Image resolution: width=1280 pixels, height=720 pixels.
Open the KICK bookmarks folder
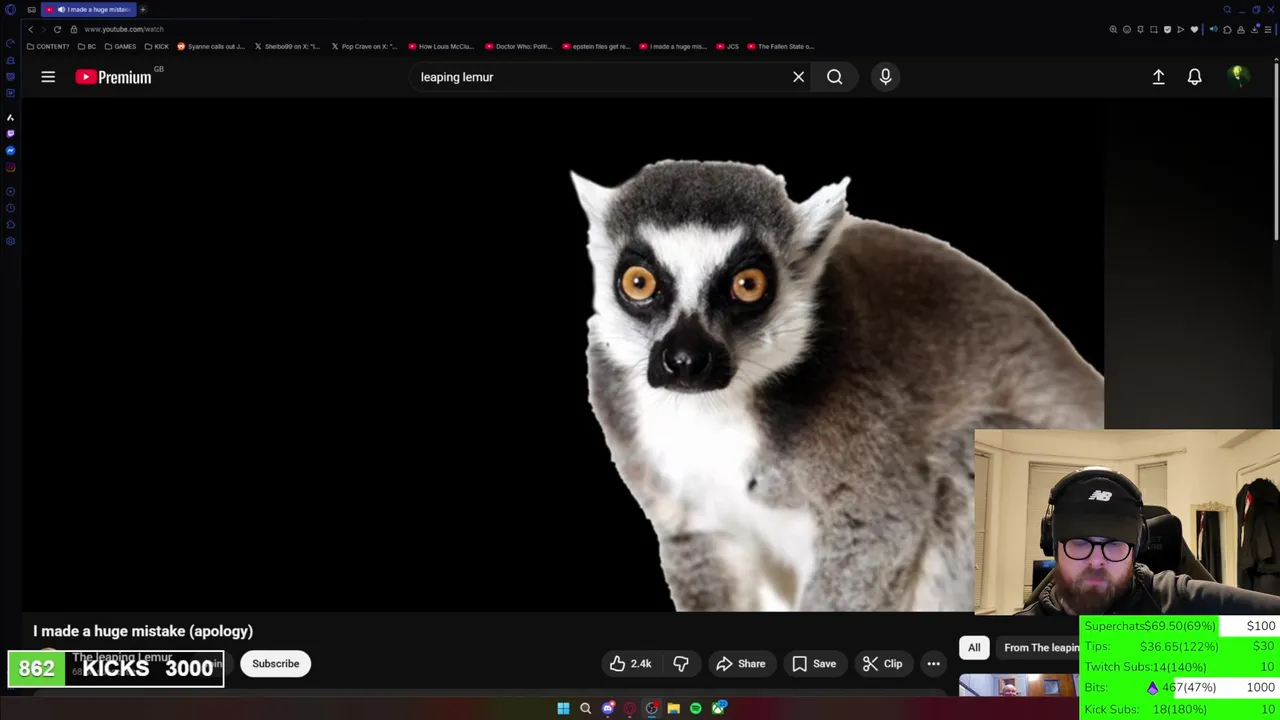coord(156,46)
